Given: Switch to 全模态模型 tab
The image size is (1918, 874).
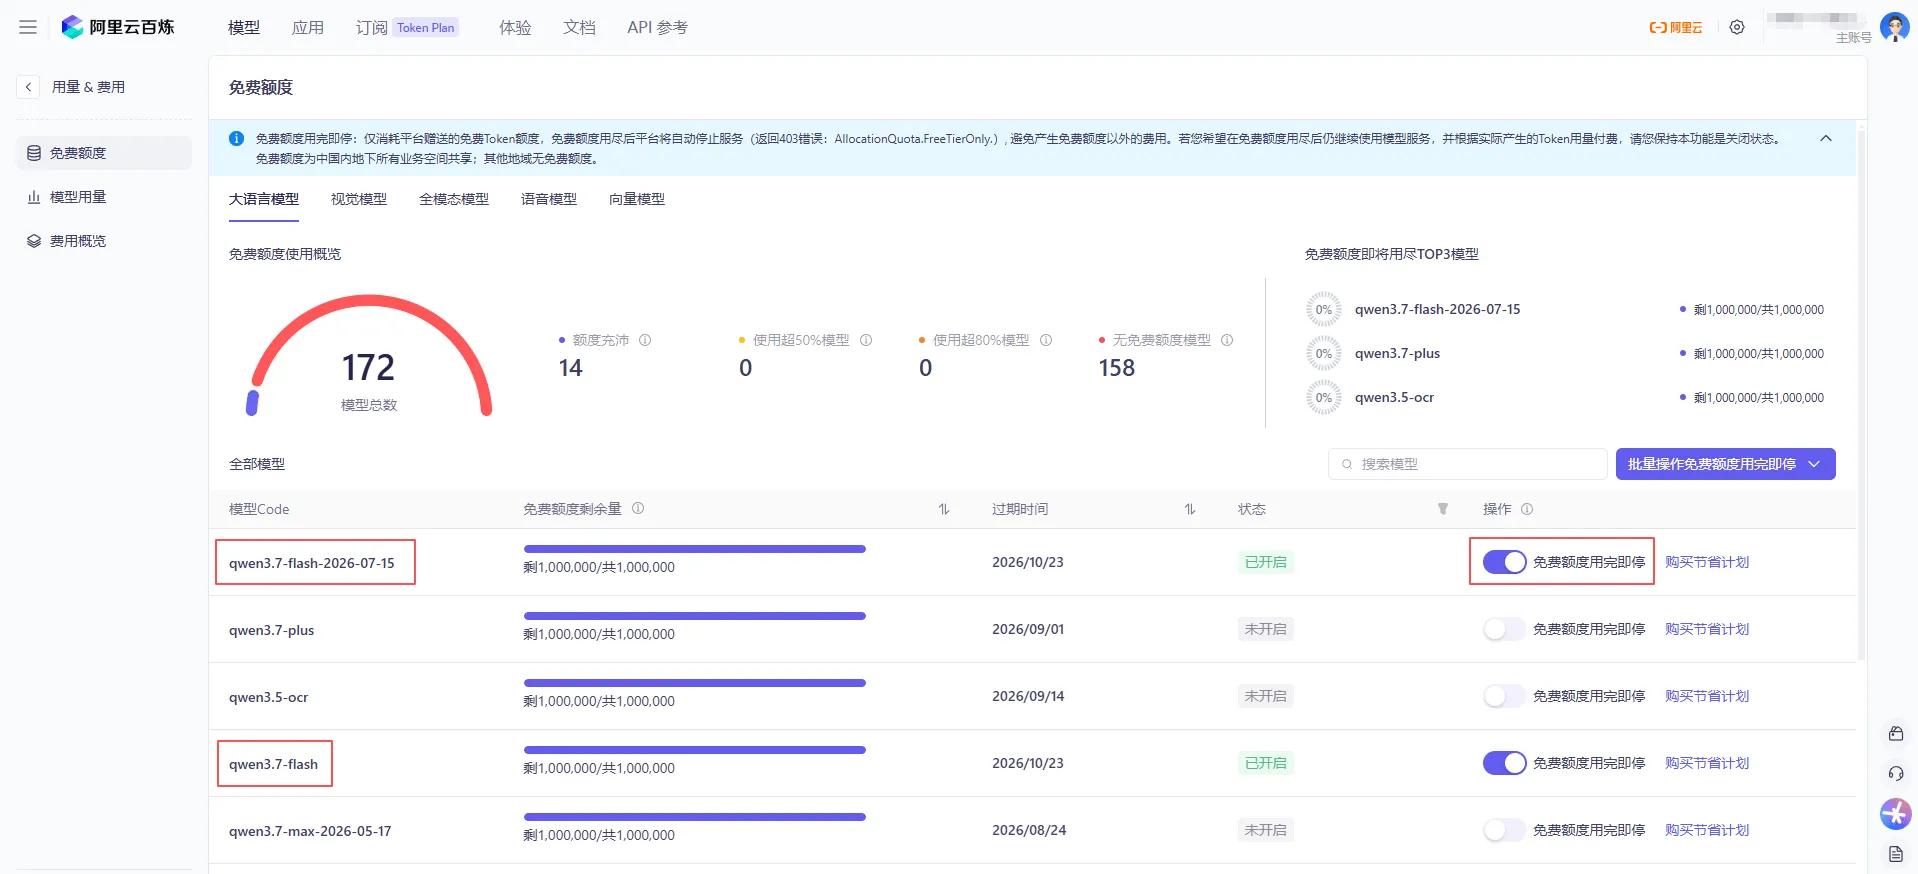Looking at the screenshot, I should point(454,199).
